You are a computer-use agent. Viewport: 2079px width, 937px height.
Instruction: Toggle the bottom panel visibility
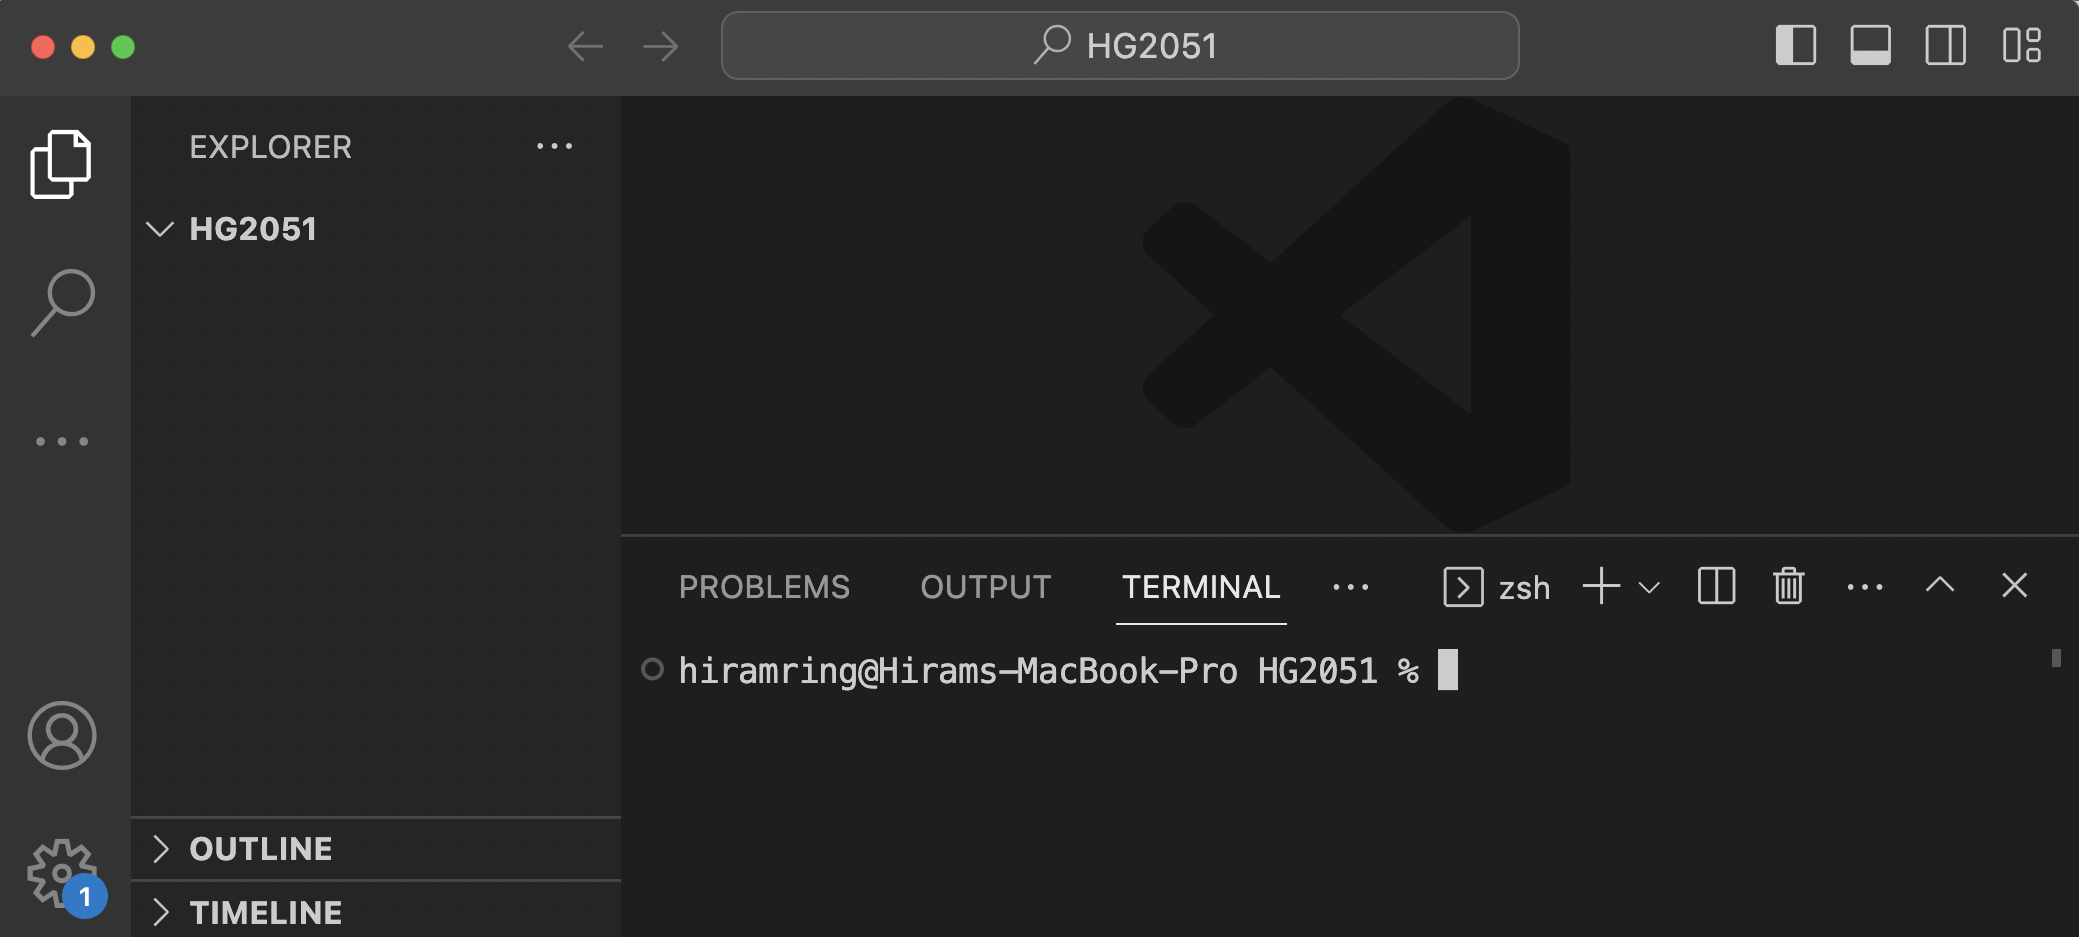pyautogui.click(x=1870, y=46)
